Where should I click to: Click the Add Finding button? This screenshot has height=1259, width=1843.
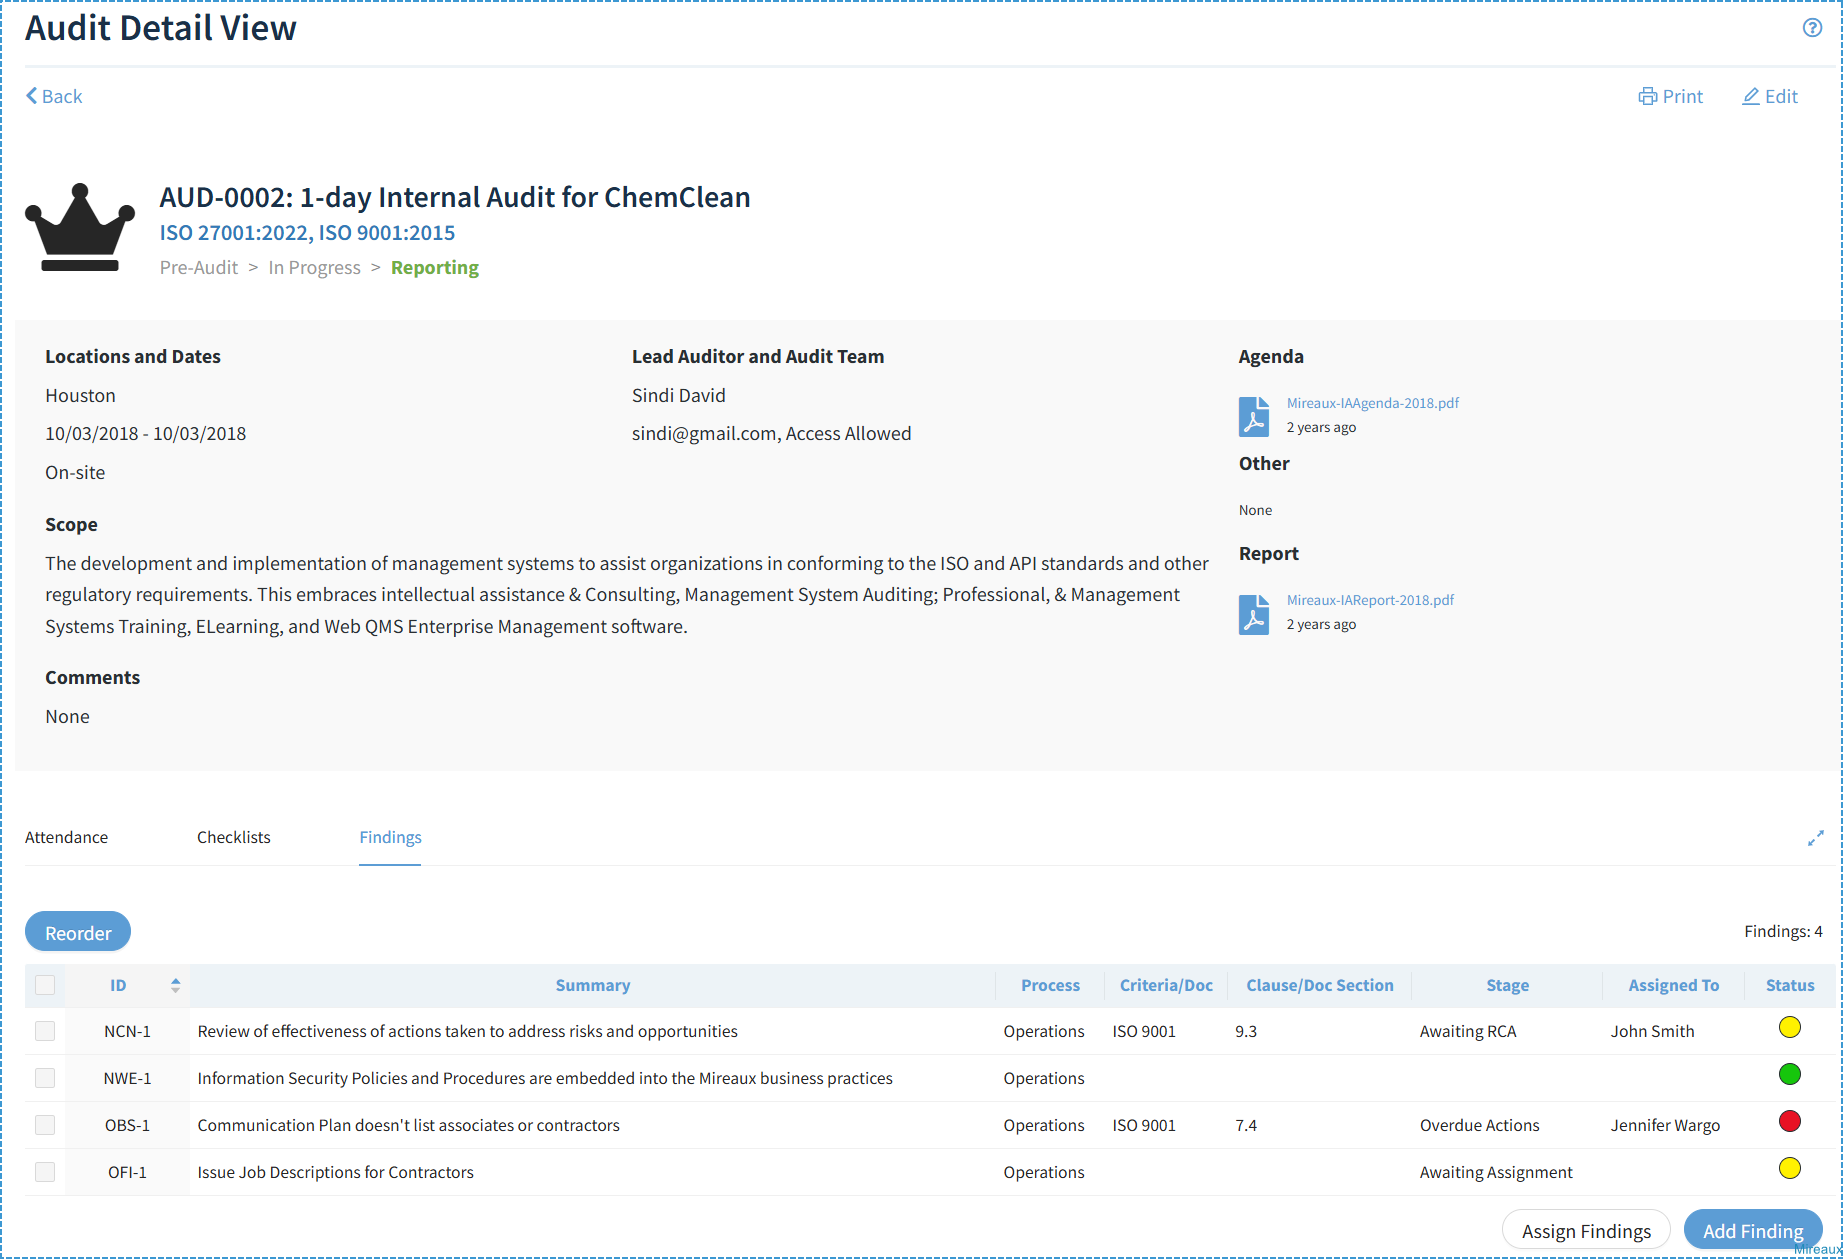point(1753,1231)
